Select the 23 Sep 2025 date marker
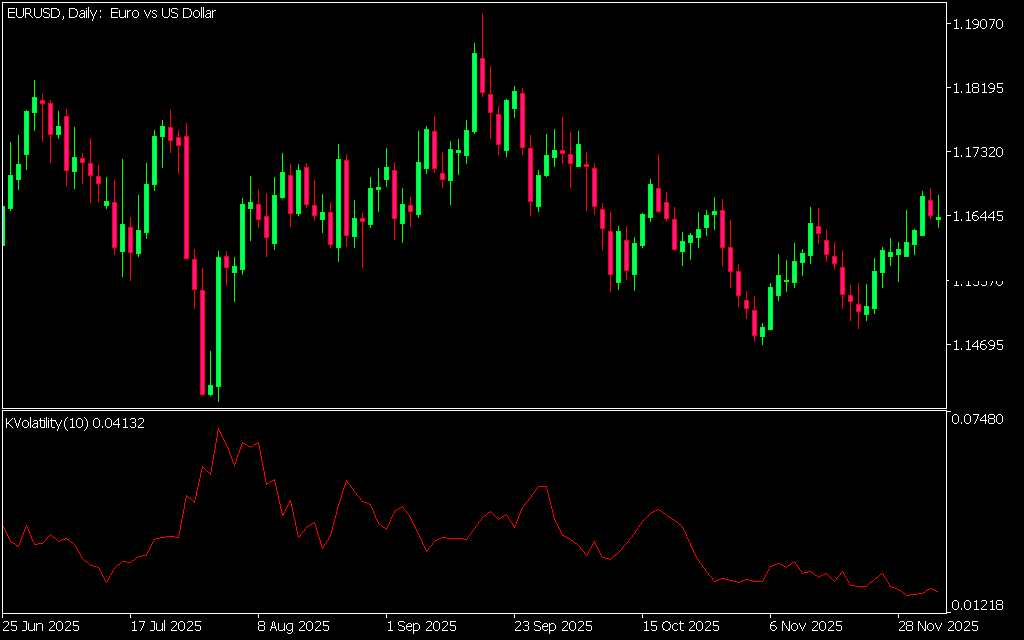This screenshot has width=1024, height=640. [x=551, y=627]
